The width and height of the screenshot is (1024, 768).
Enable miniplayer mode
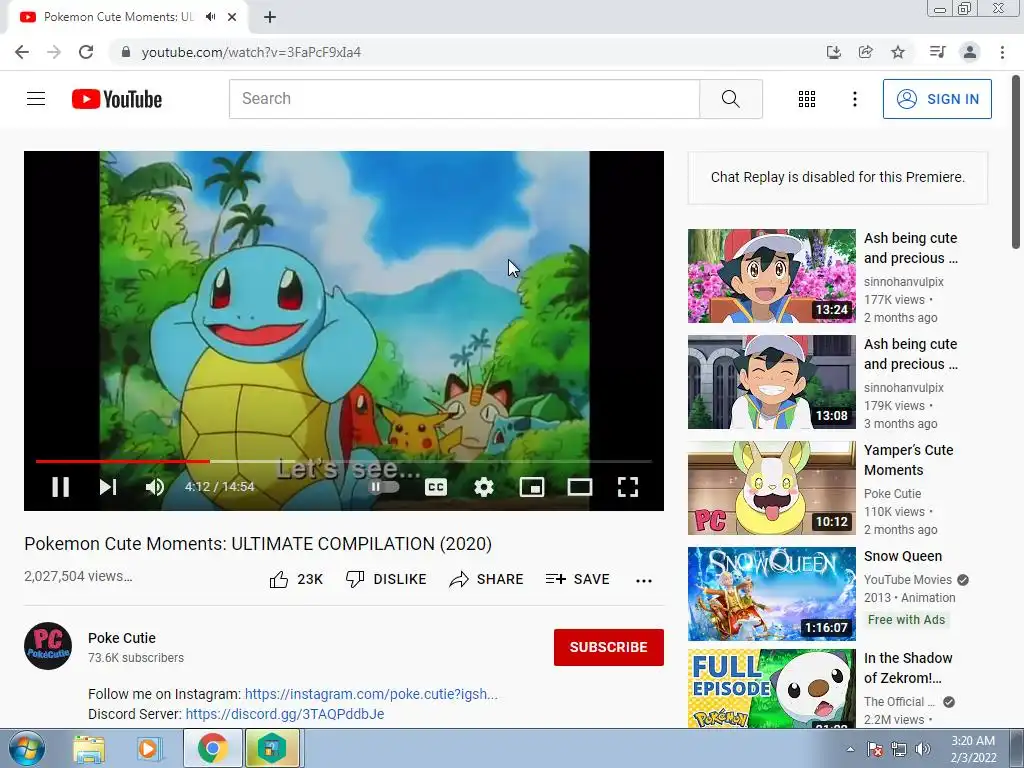coord(532,487)
